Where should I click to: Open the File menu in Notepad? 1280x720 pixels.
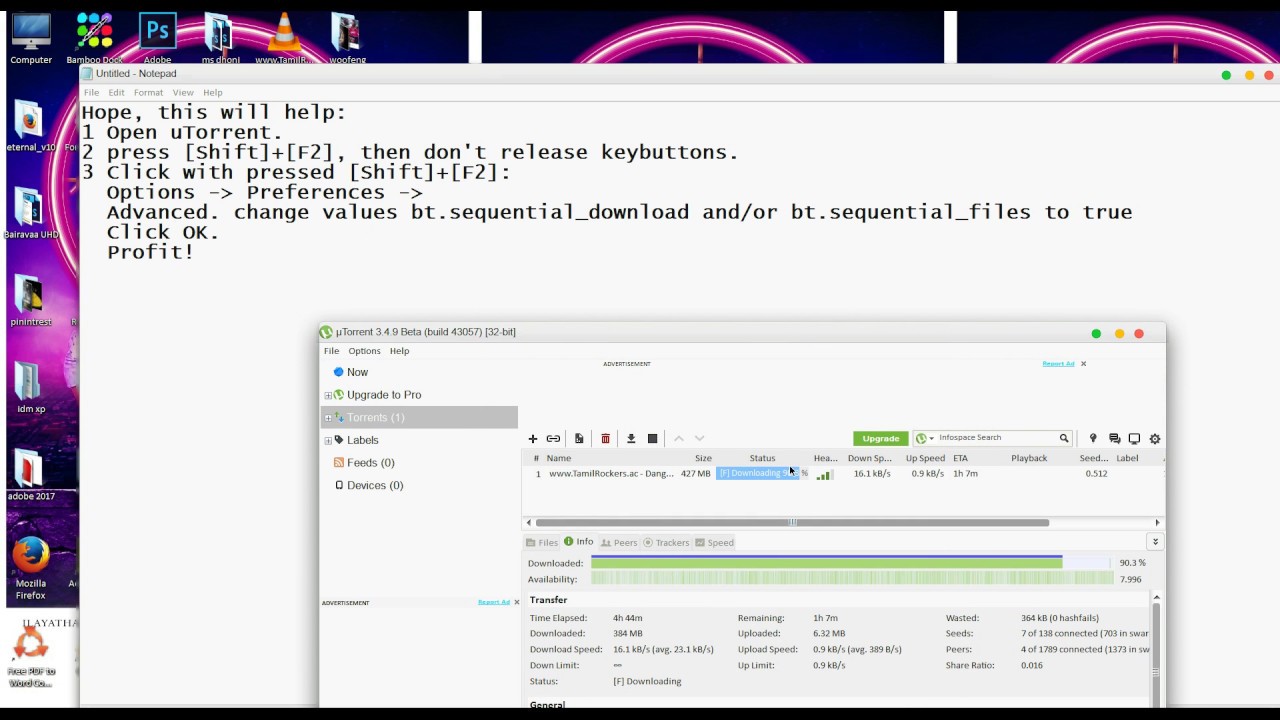pyautogui.click(x=91, y=93)
